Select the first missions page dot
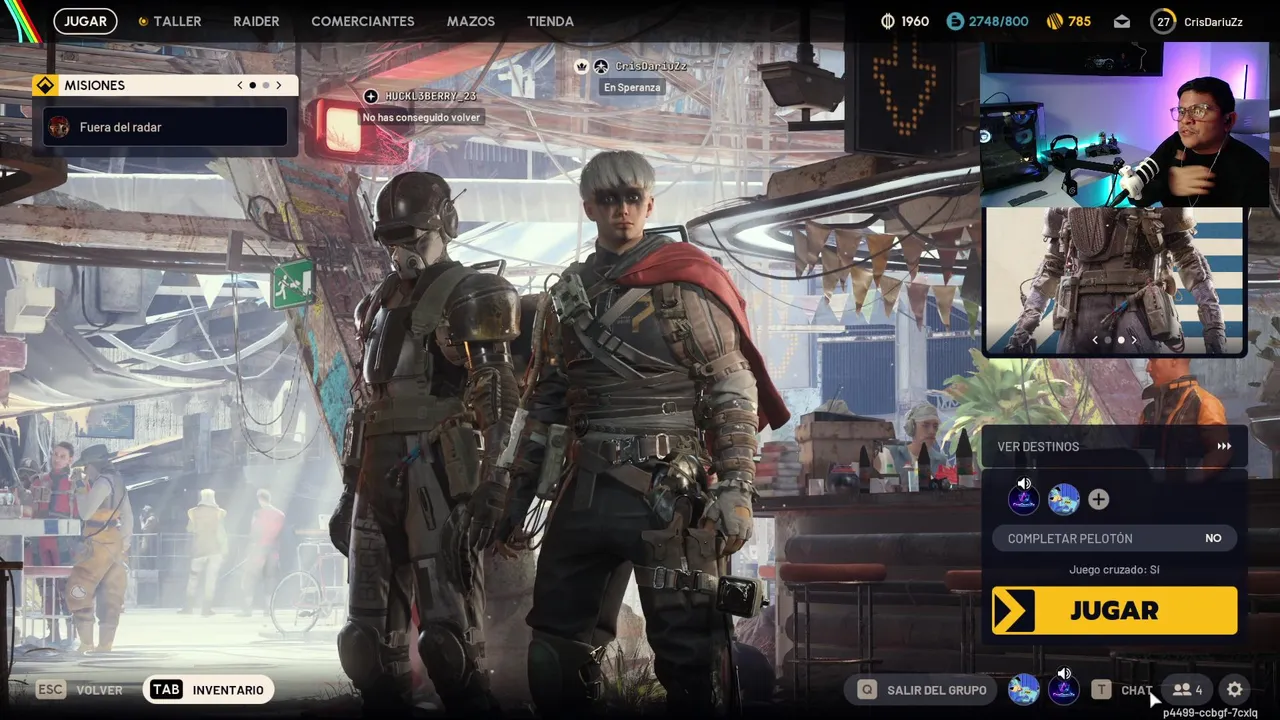 (252, 85)
